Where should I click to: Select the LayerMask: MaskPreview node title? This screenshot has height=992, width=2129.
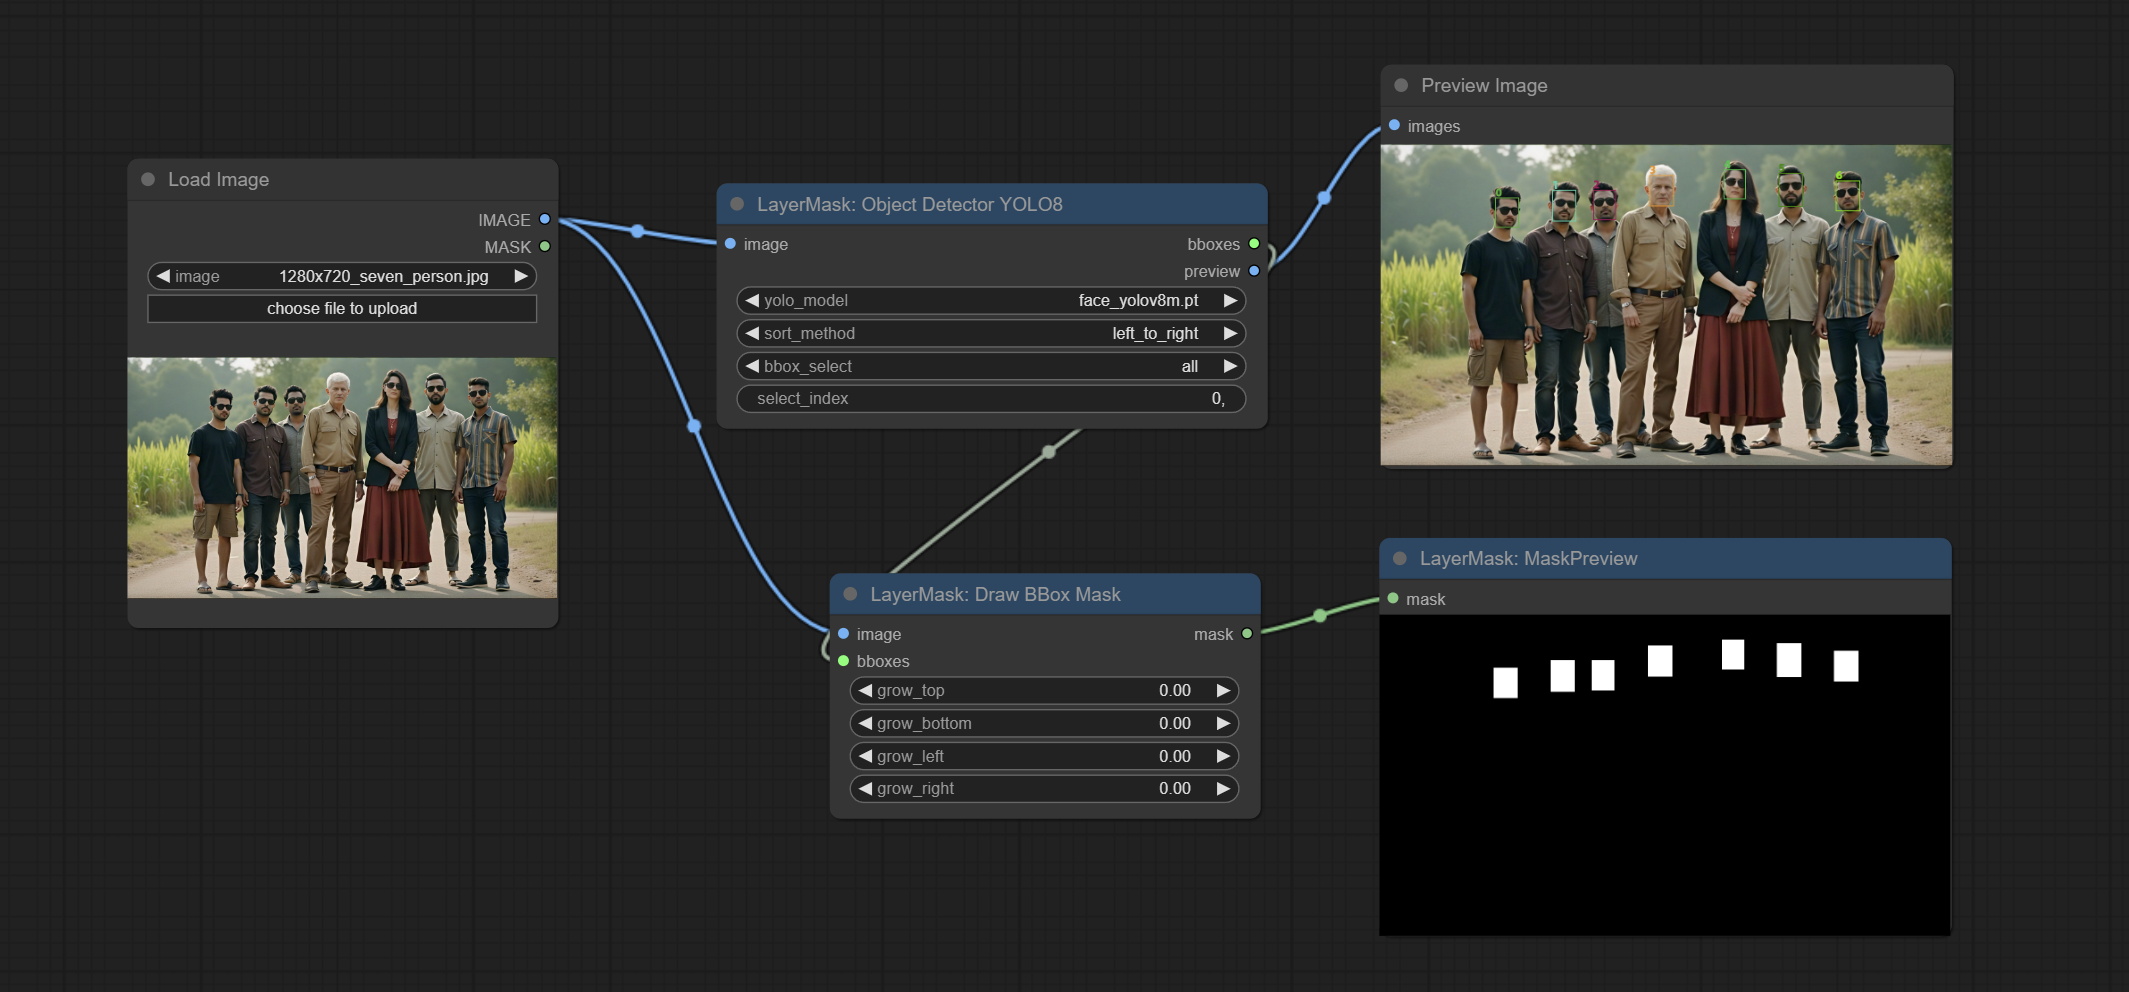1527,559
